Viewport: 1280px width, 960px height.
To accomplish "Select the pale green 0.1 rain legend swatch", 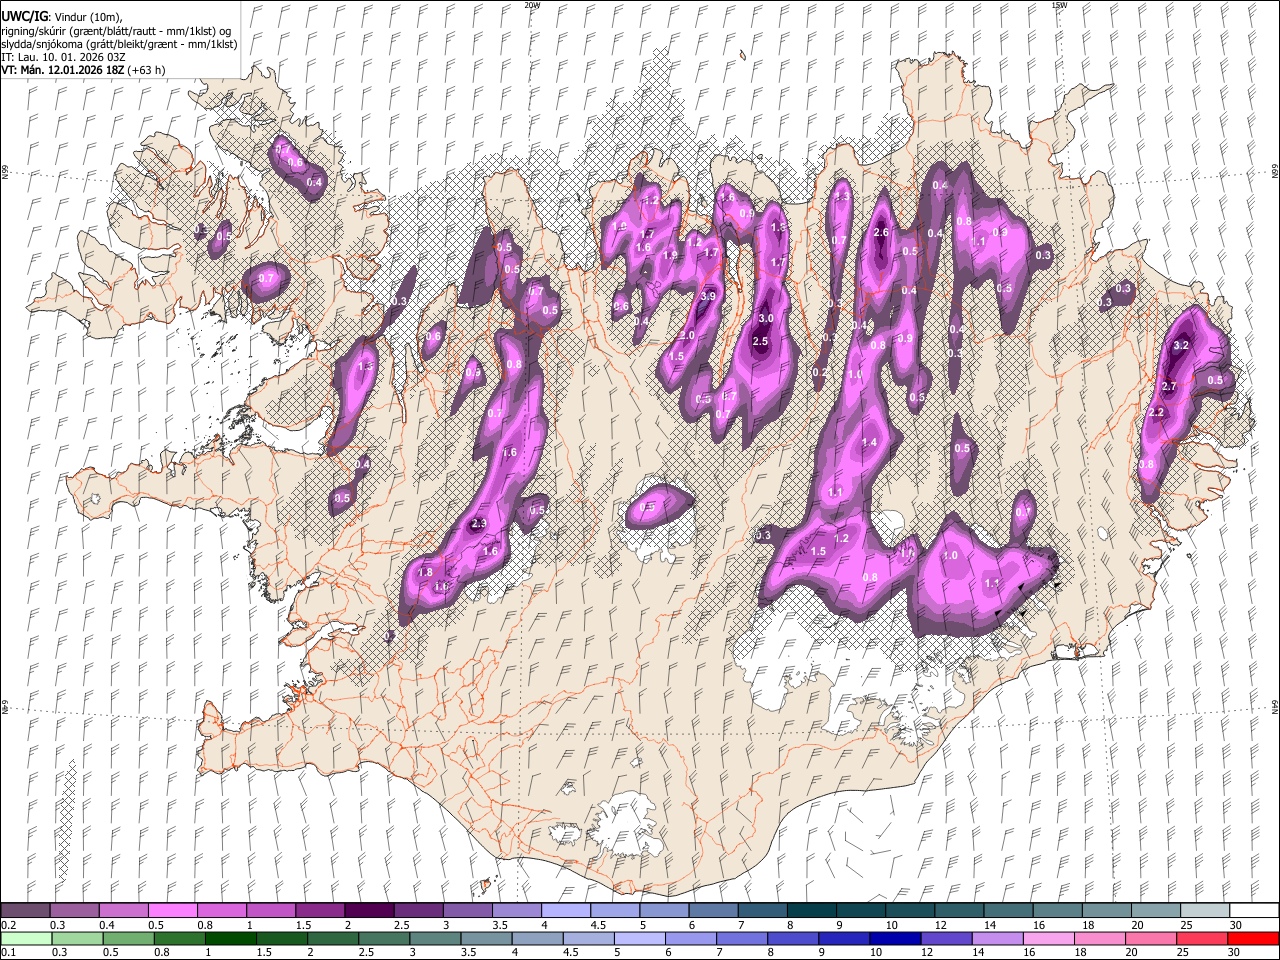I will (x=26, y=938).
